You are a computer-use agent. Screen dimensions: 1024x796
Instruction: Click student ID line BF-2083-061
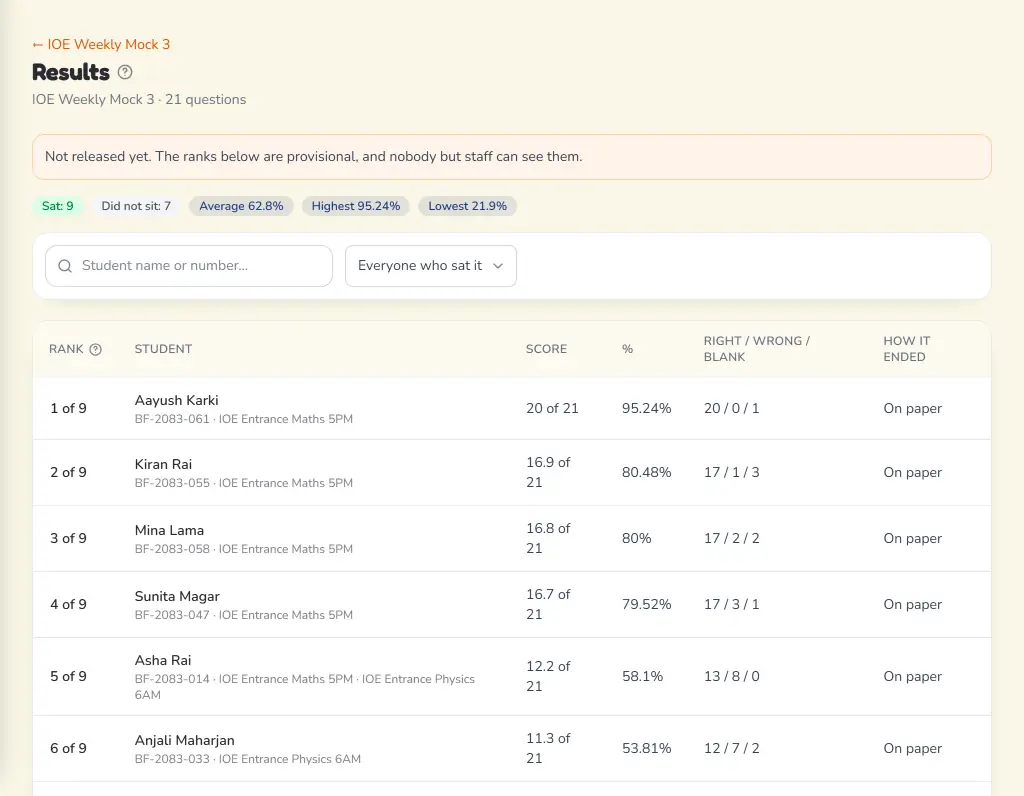[244, 419]
